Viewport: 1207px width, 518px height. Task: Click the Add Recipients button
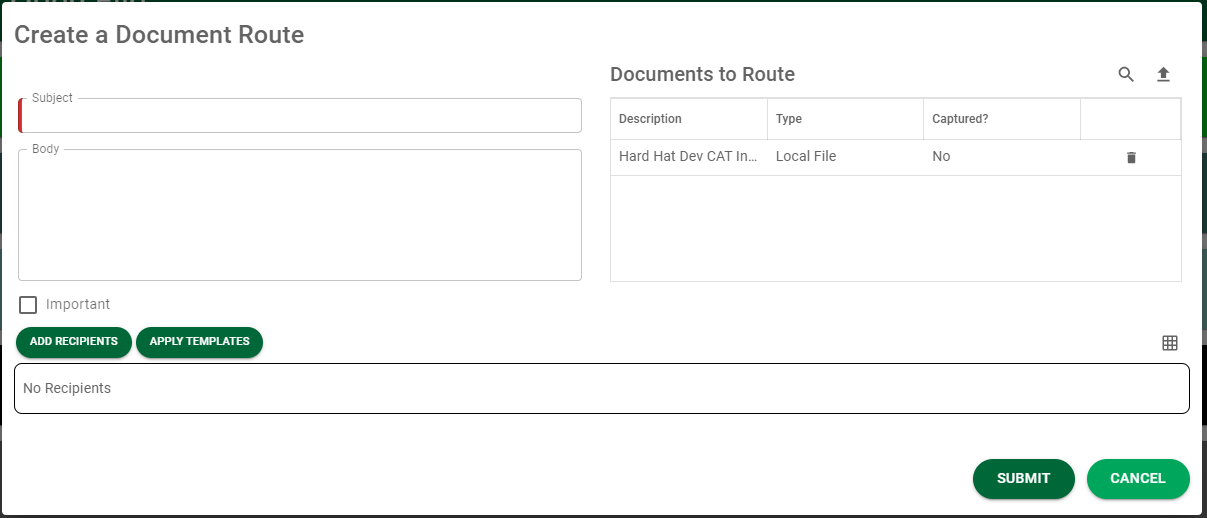[x=74, y=342]
